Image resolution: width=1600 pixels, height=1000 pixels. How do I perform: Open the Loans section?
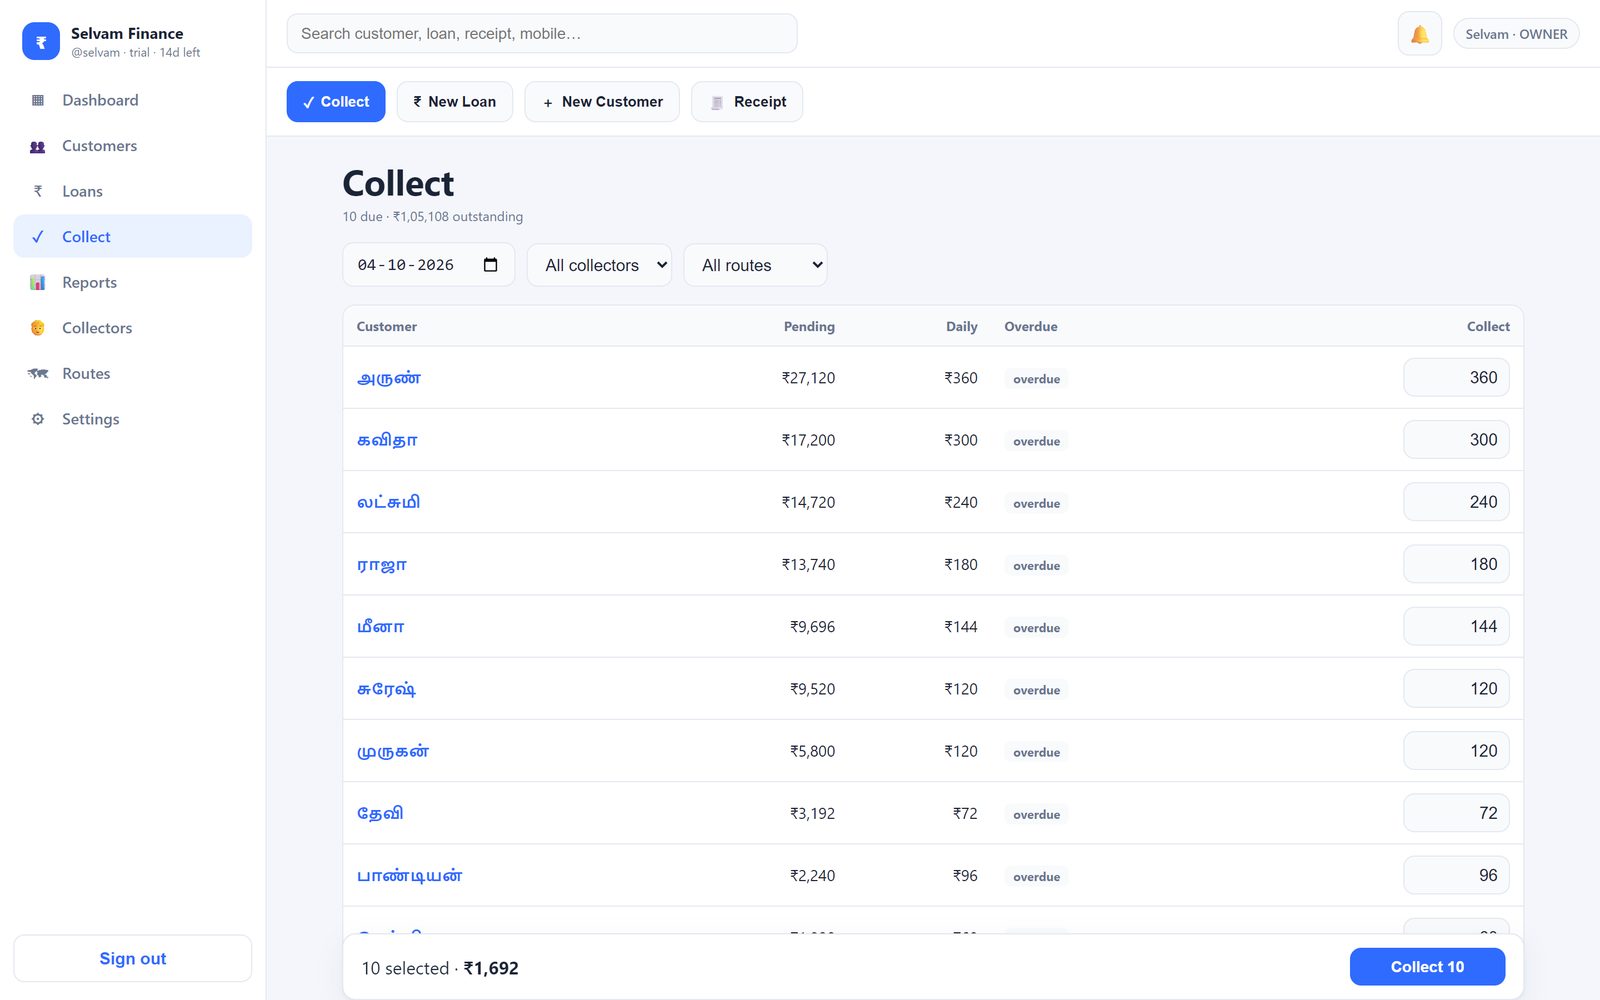(x=133, y=191)
